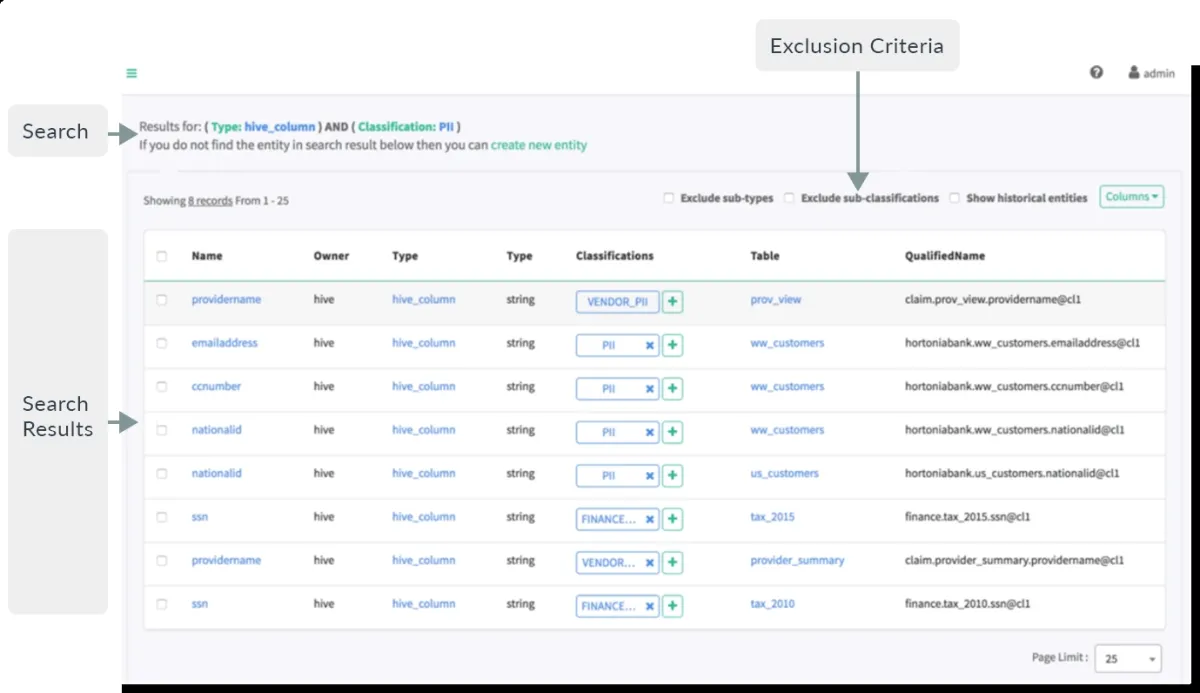Click PII classification tag in emailaddress row
1200x693 pixels.
click(608, 345)
